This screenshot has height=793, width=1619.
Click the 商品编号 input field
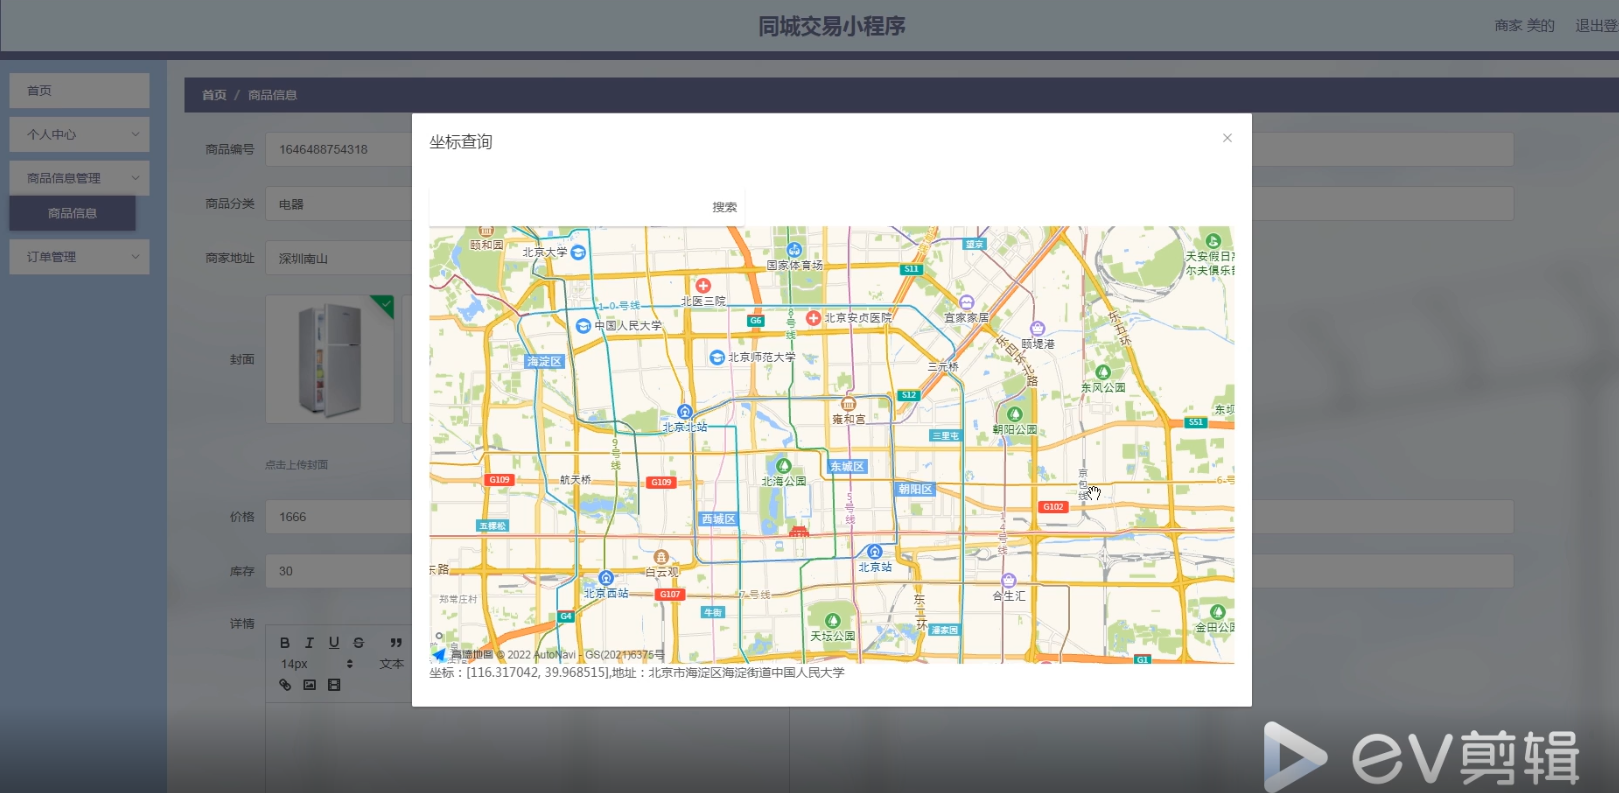coord(338,149)
